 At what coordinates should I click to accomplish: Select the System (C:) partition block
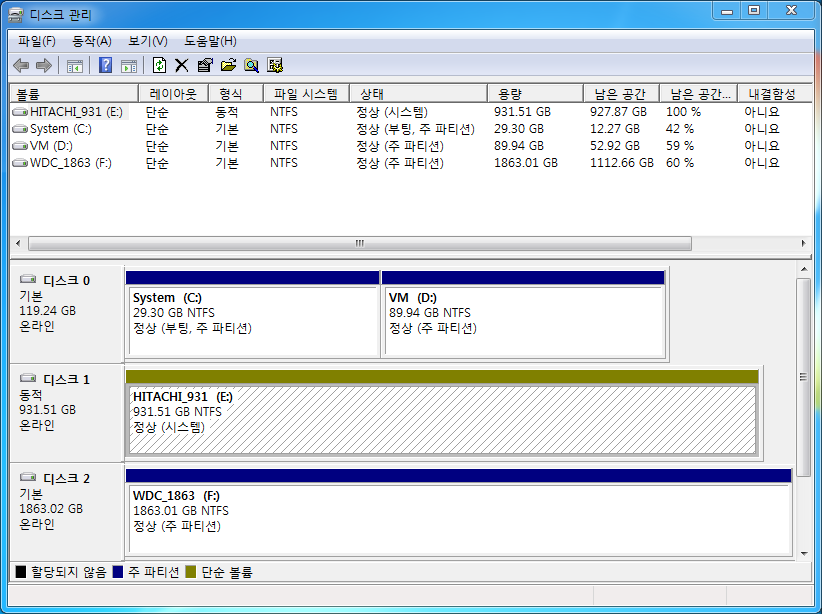click(252, 320)
